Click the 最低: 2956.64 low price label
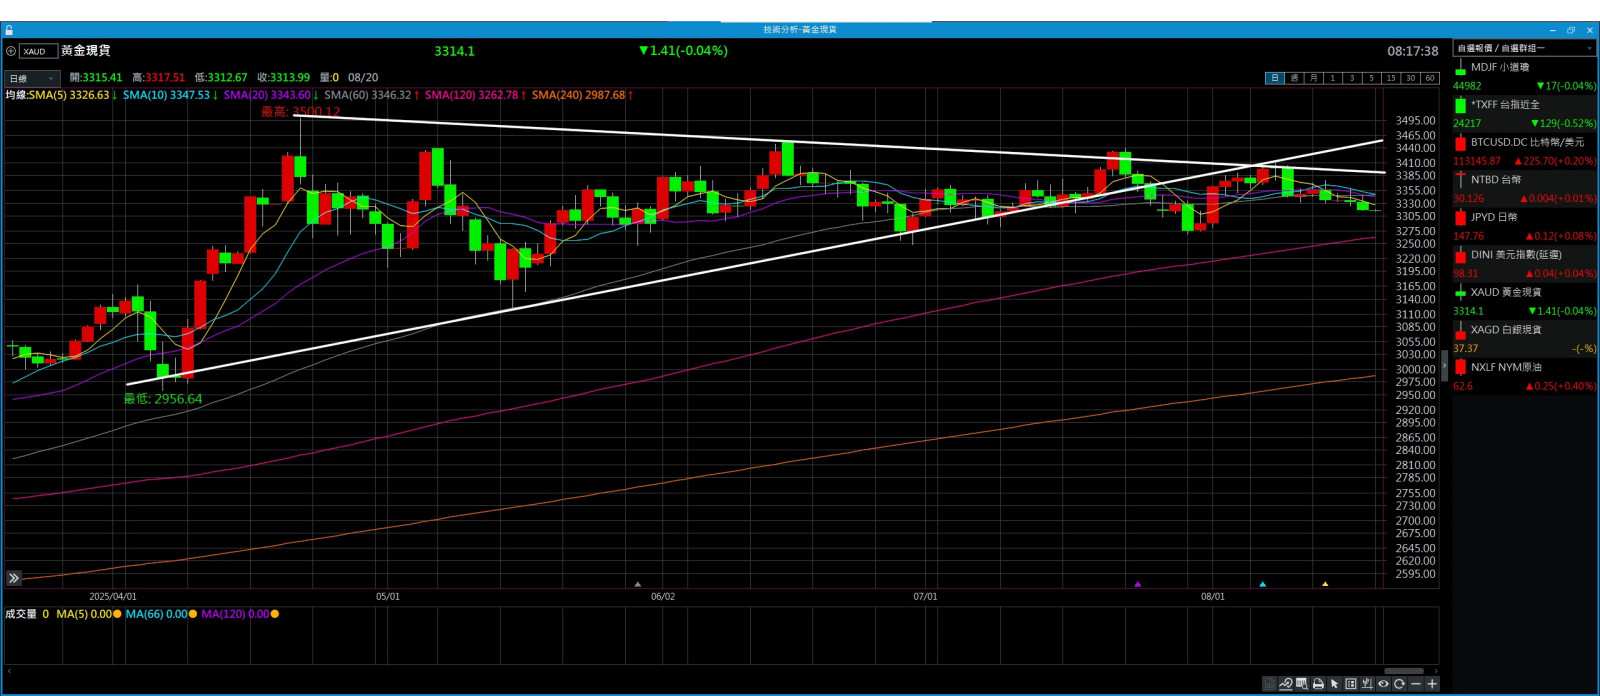The width and height of the screenshot is (1600, 696). pos(163,399)
